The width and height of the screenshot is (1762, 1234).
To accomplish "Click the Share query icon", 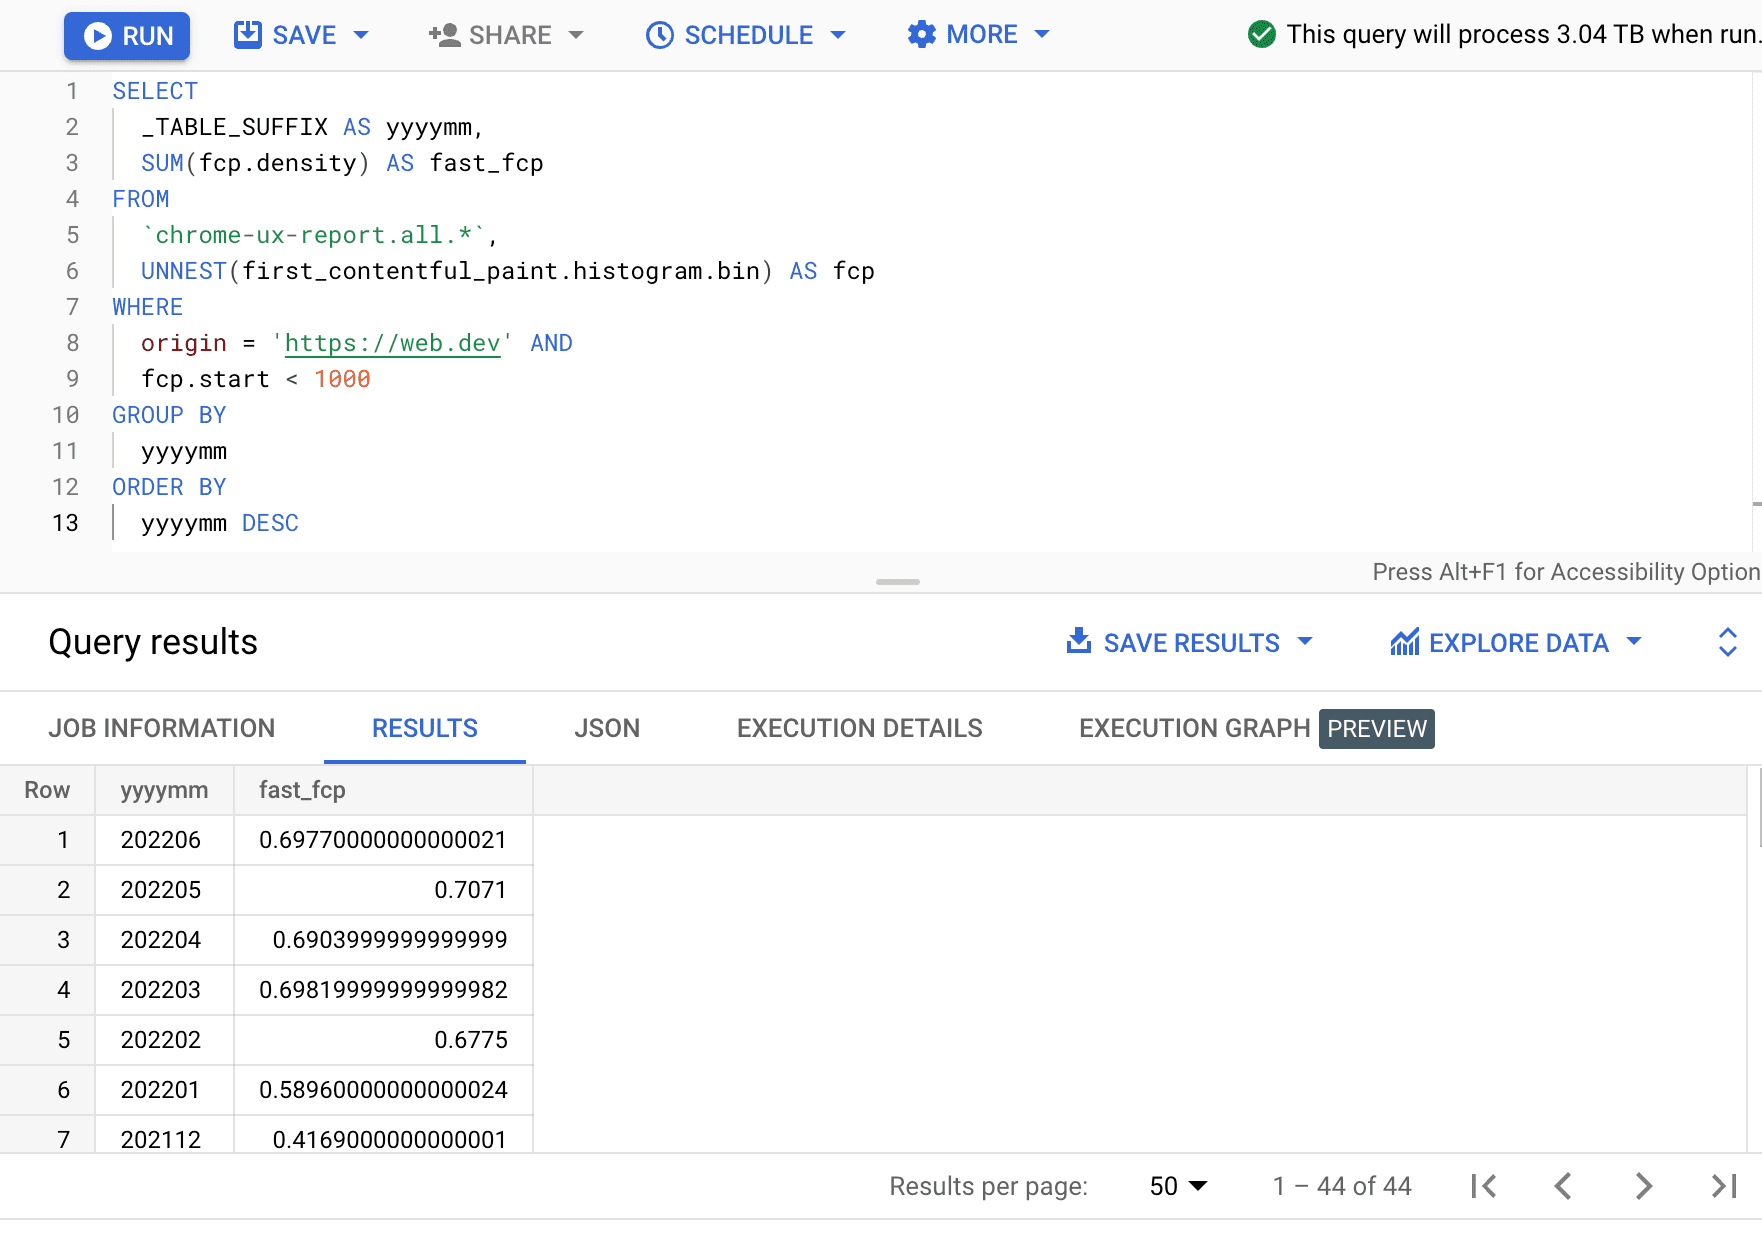I will click(443, 35).
